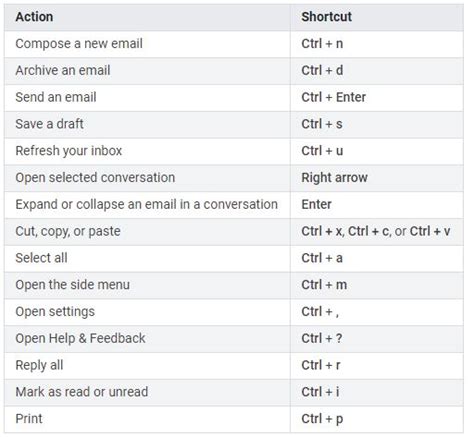Click the 'Open Help & Feedback' cell
Viewport: 474px width, 437px height.
(147, 339)
